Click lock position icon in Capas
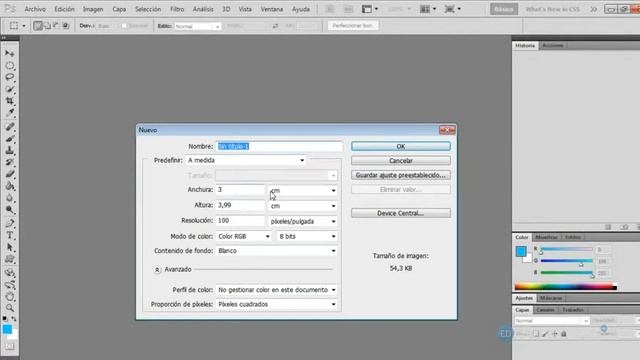 pyautogui.click(x=555, y=334)
